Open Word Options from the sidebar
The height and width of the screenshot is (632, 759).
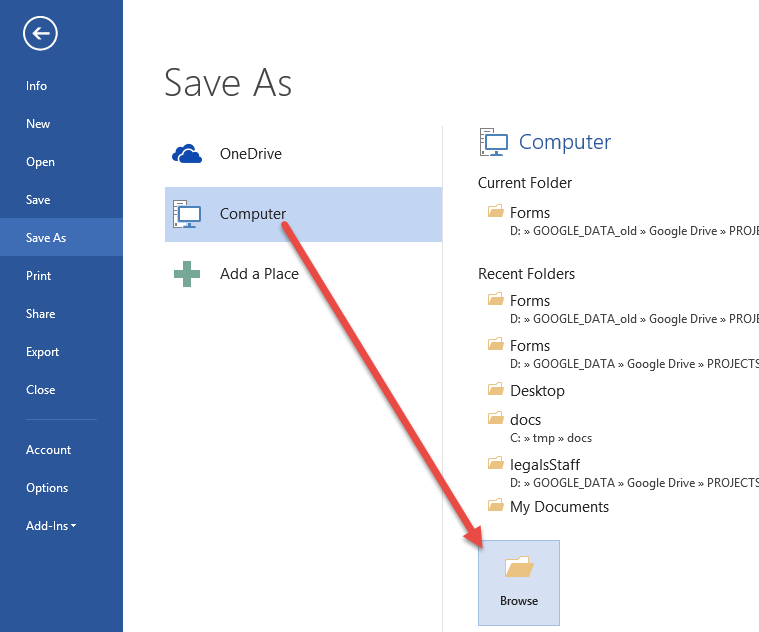coord(47,488)
